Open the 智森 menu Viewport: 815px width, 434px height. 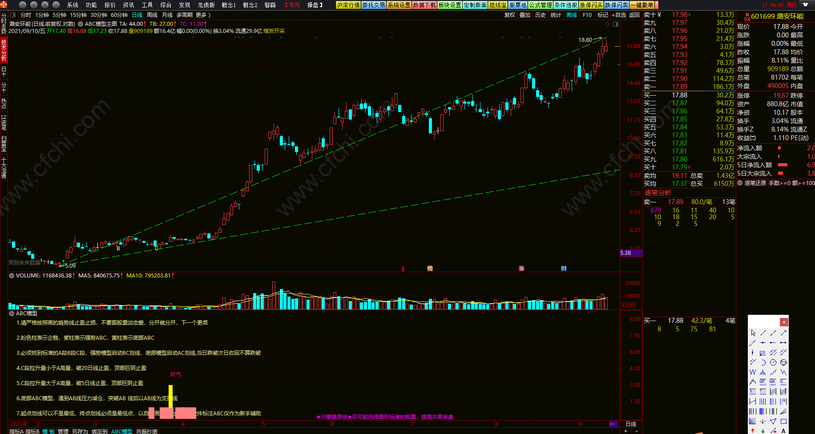point(270,5)
